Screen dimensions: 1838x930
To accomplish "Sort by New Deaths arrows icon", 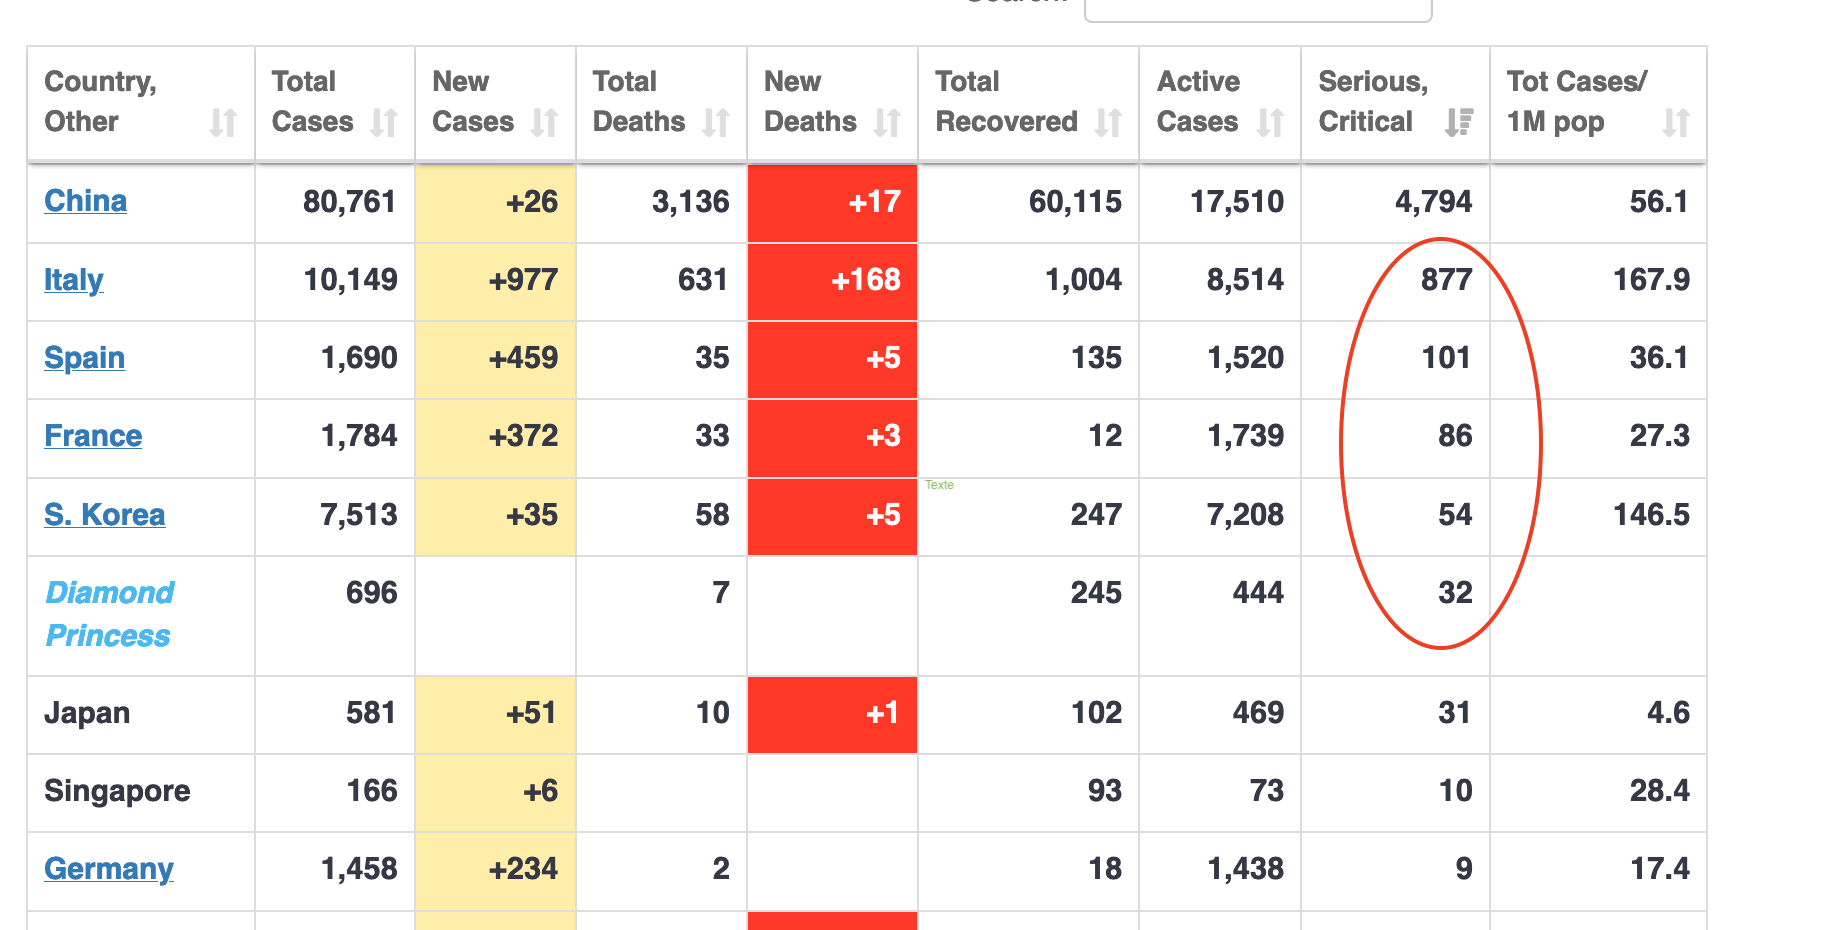I will click(887, 123).
